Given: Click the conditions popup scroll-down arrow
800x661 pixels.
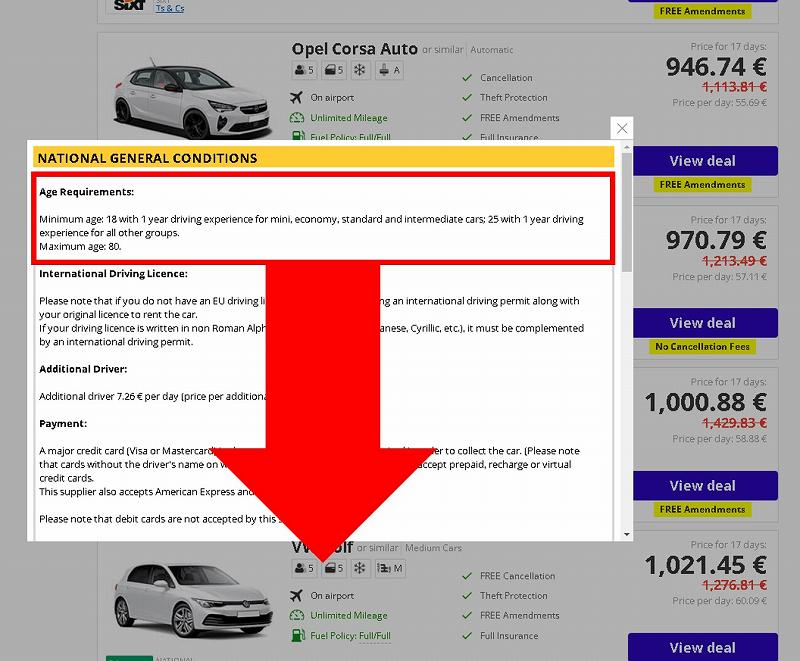Looking at the screenshot, I should (x=627, y=534).
